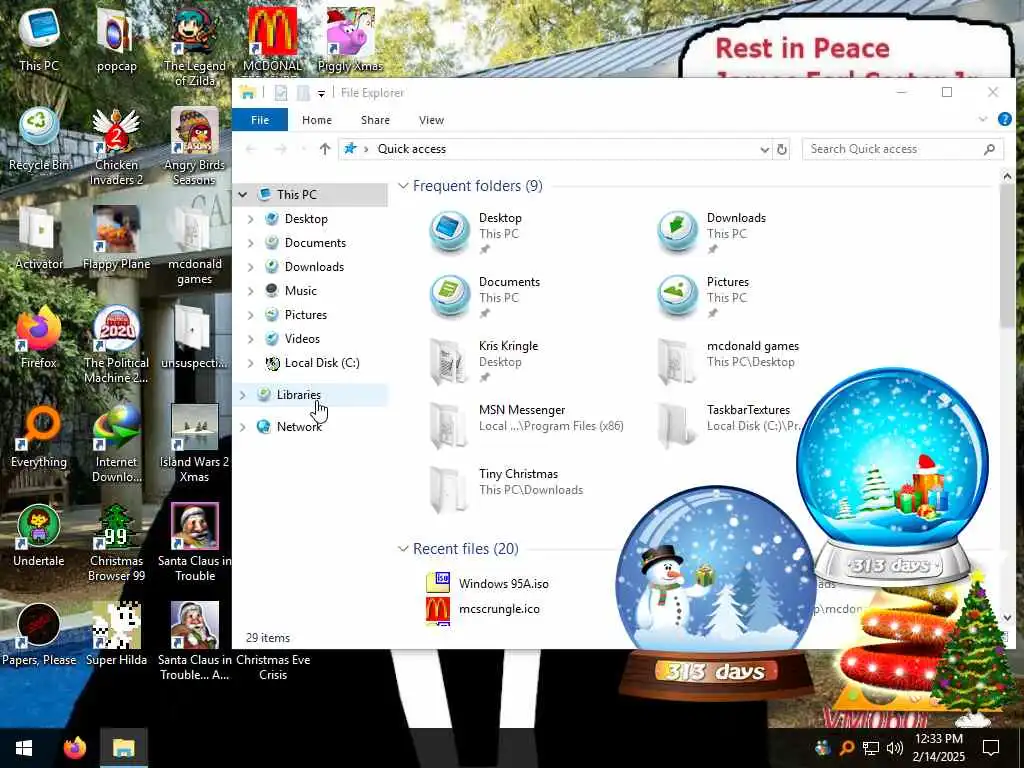Open Quick Access Toolbar customize dropdown
Image resolution: width=1024 pixels, height=768 pixels.
pyautogui.click(x=321, y=93)
